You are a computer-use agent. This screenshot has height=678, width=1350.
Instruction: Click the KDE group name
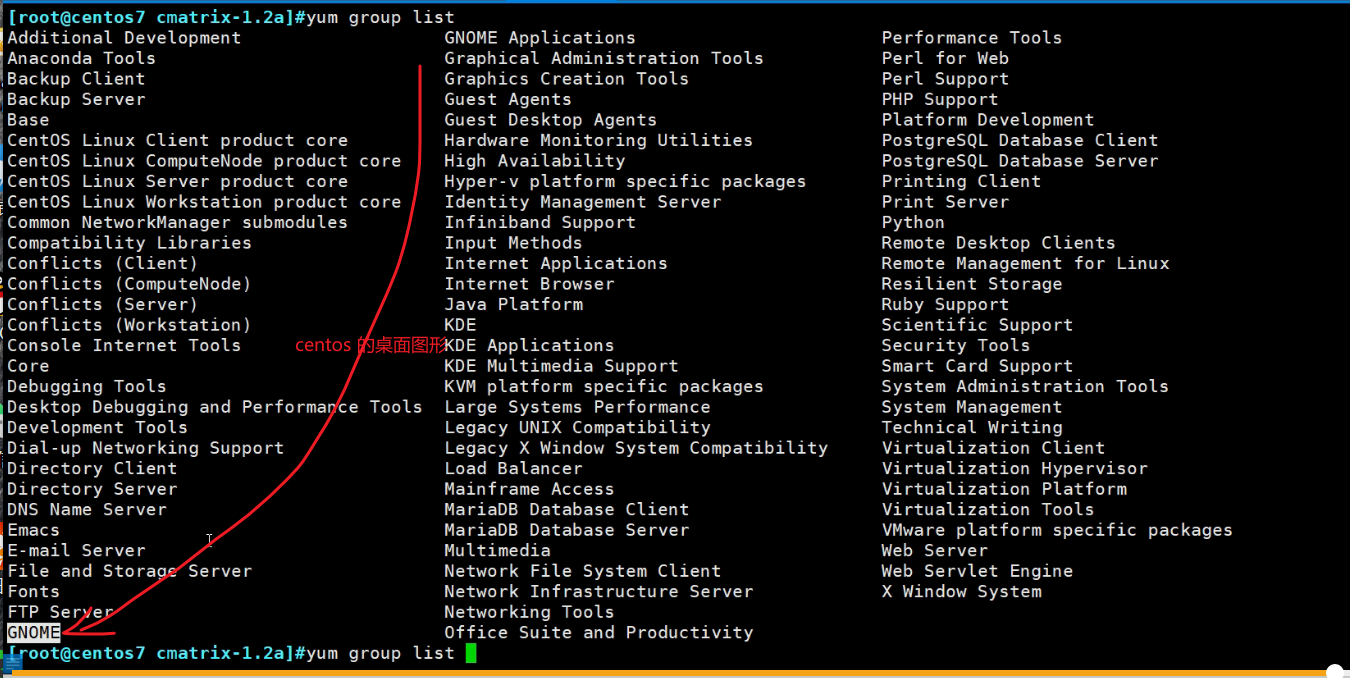point(460,325)
